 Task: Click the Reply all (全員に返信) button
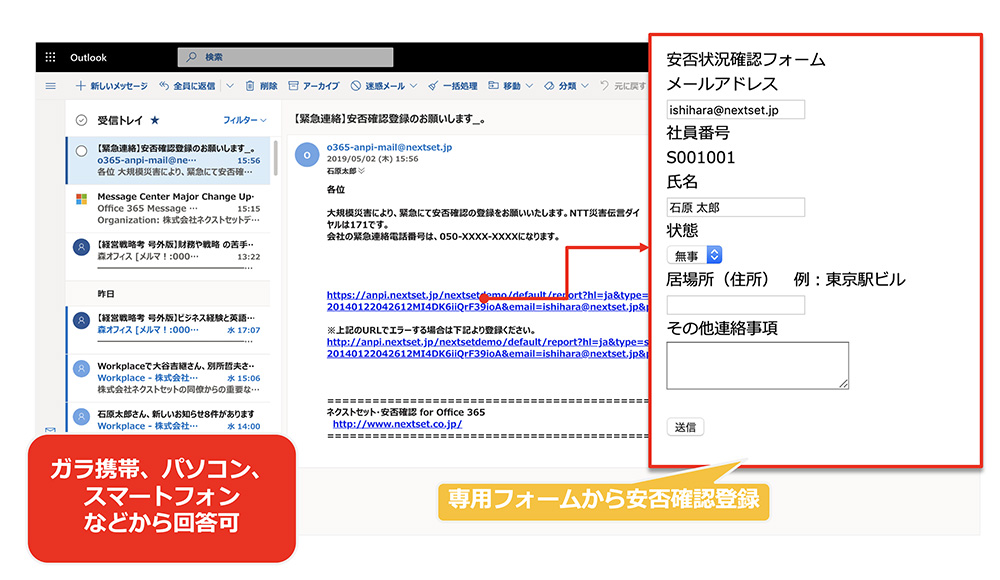pyautogui.click(x=187, y=86)
